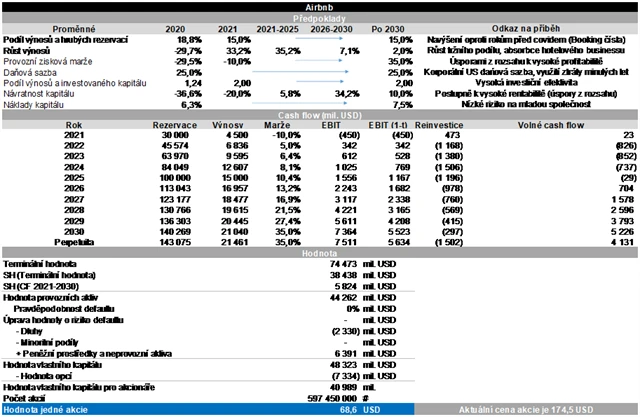
Task: Select the 7 364 EBIT value
Action: 345,232
